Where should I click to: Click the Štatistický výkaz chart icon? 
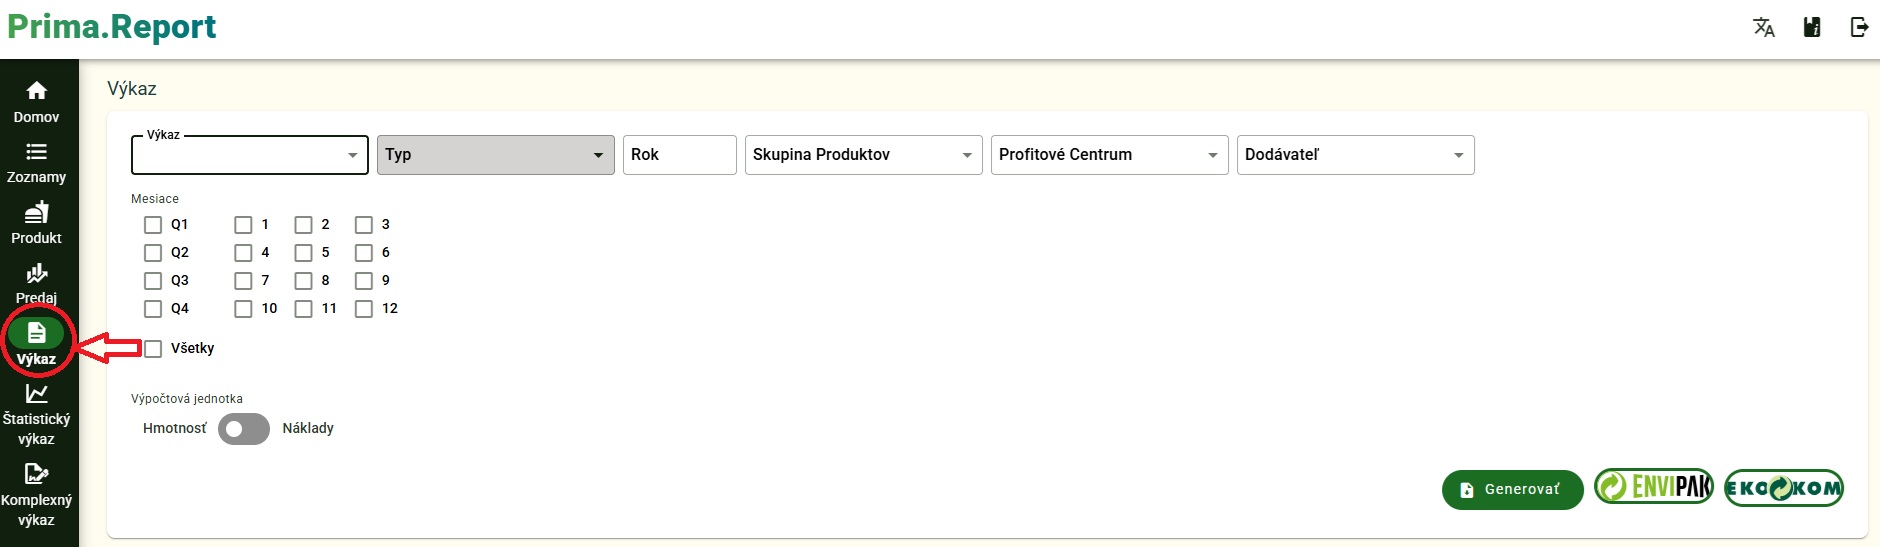(x=37, y=394)
